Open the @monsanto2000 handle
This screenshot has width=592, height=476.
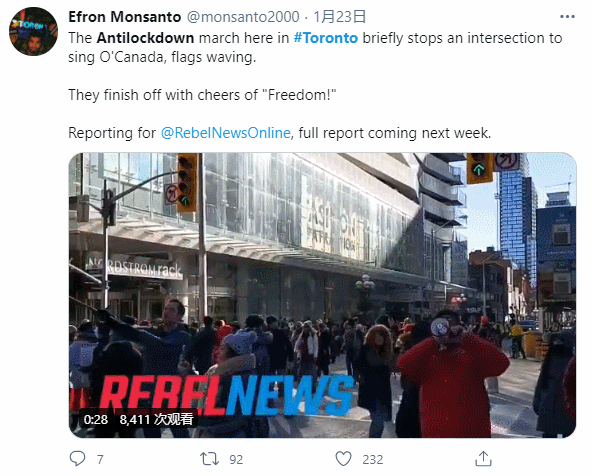243,17
